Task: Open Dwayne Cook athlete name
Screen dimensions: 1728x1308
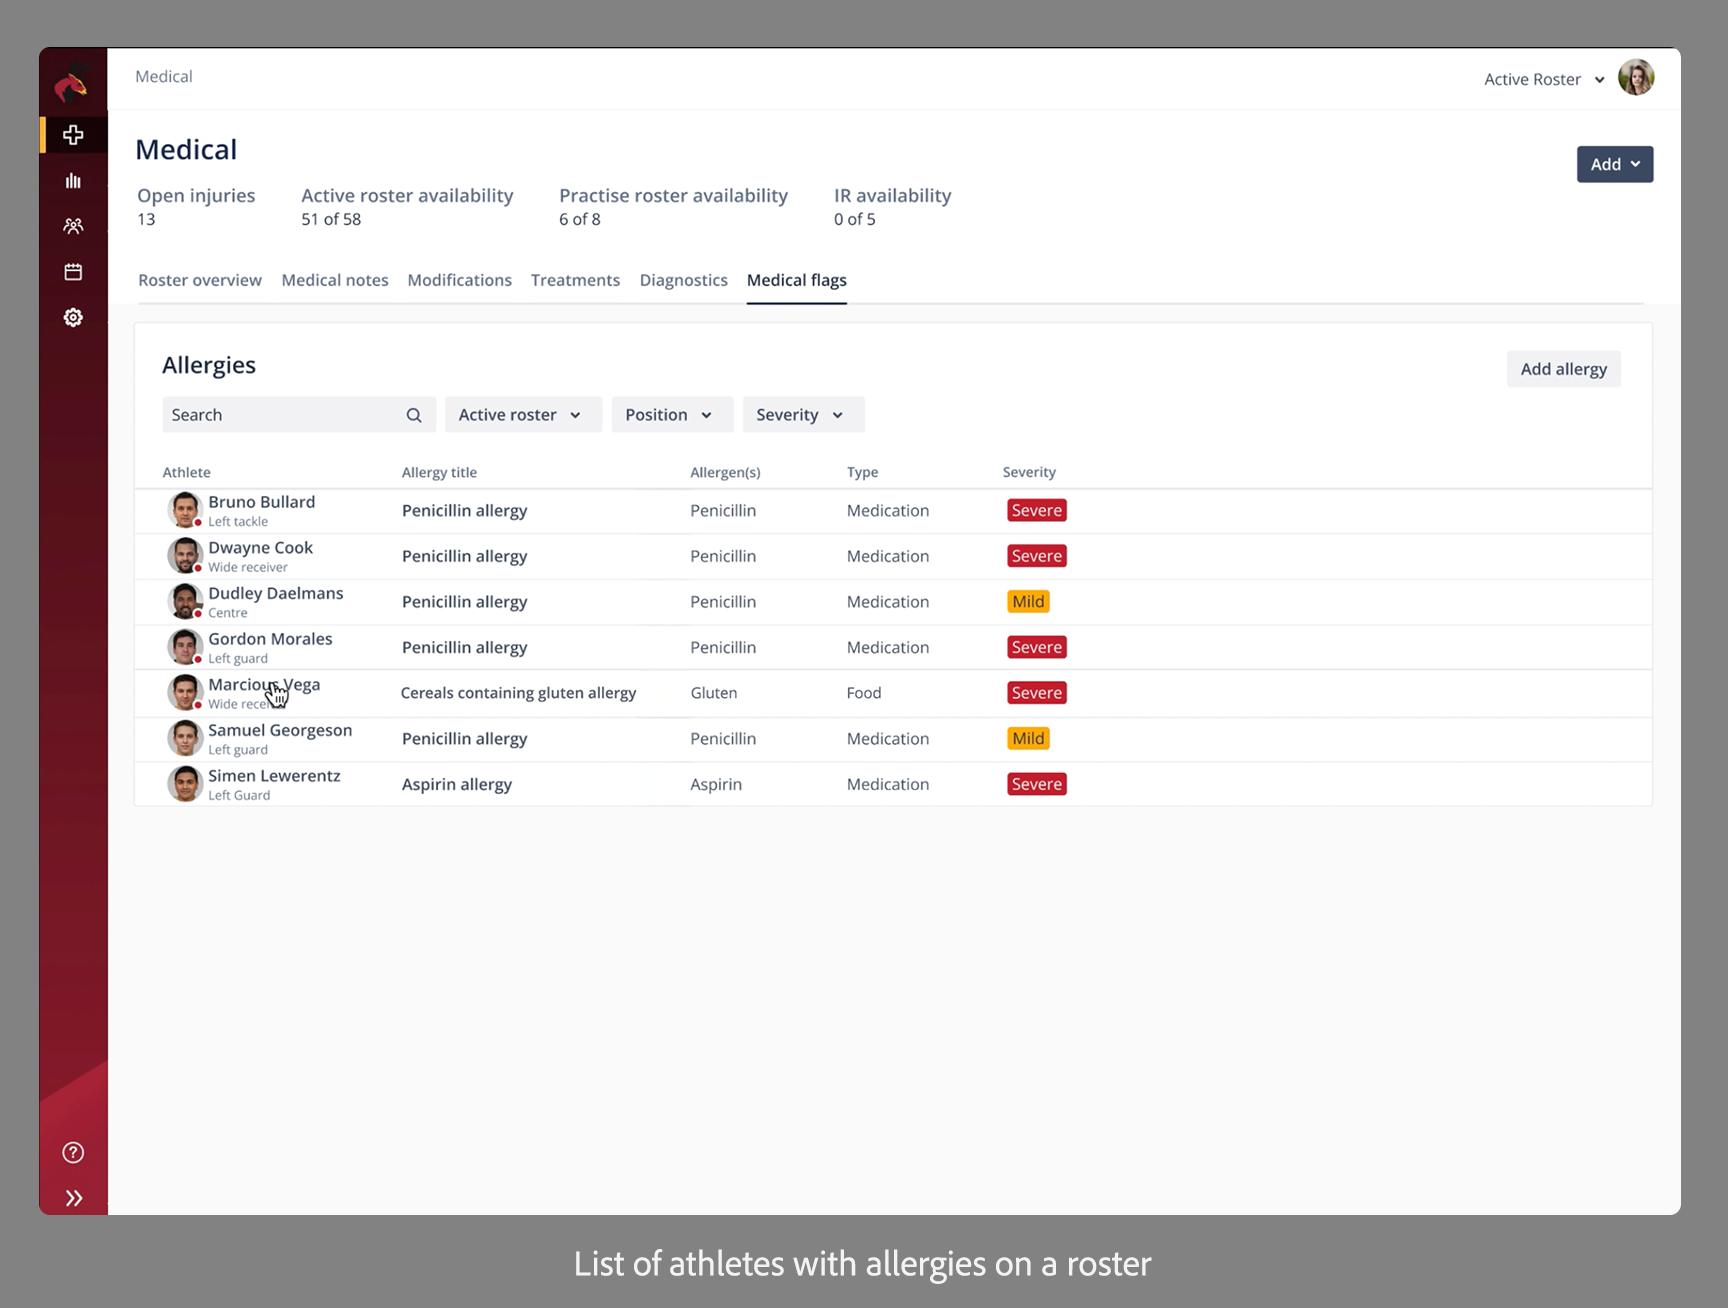Action: point(261,548)
